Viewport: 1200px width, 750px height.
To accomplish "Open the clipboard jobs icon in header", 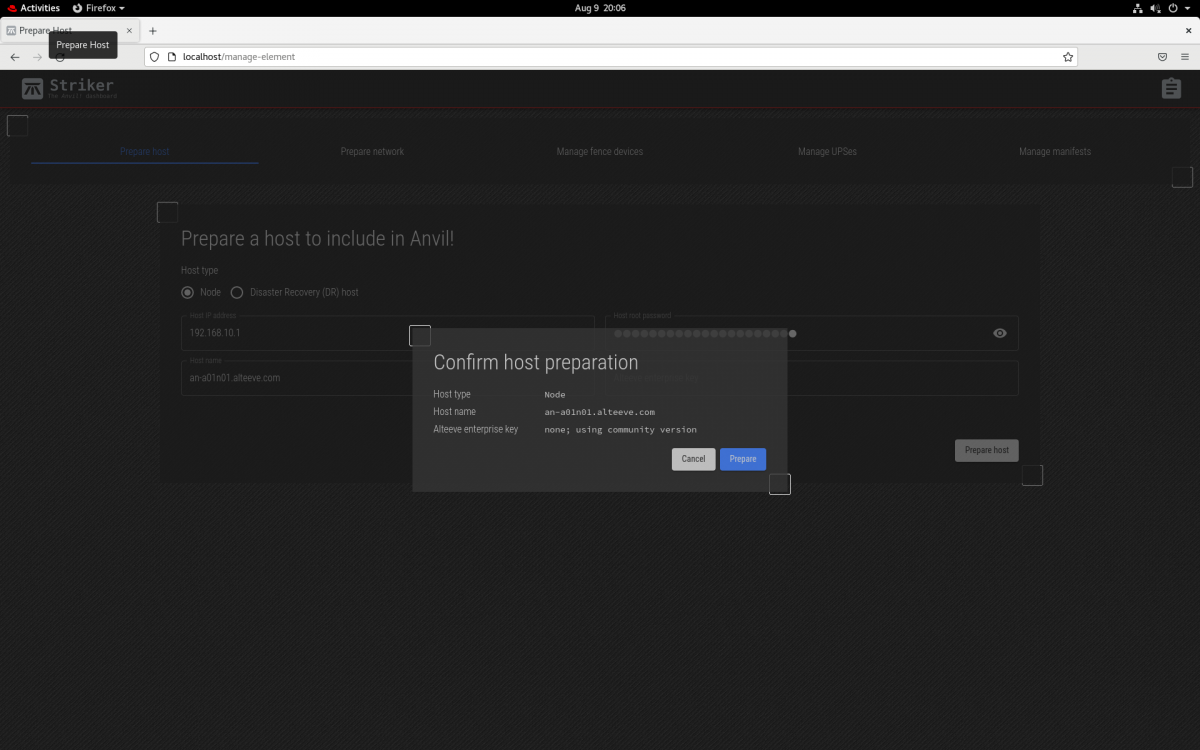I will click(1171, 89).
